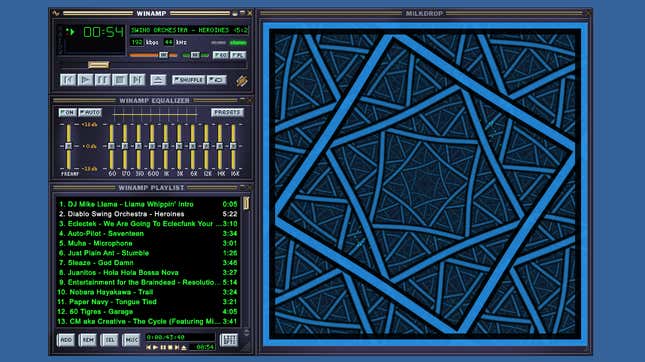Click mini next-track icon in playlist footer
This screenshot has height=362, width=645.
pyautogui.click(x=177, y=348)
